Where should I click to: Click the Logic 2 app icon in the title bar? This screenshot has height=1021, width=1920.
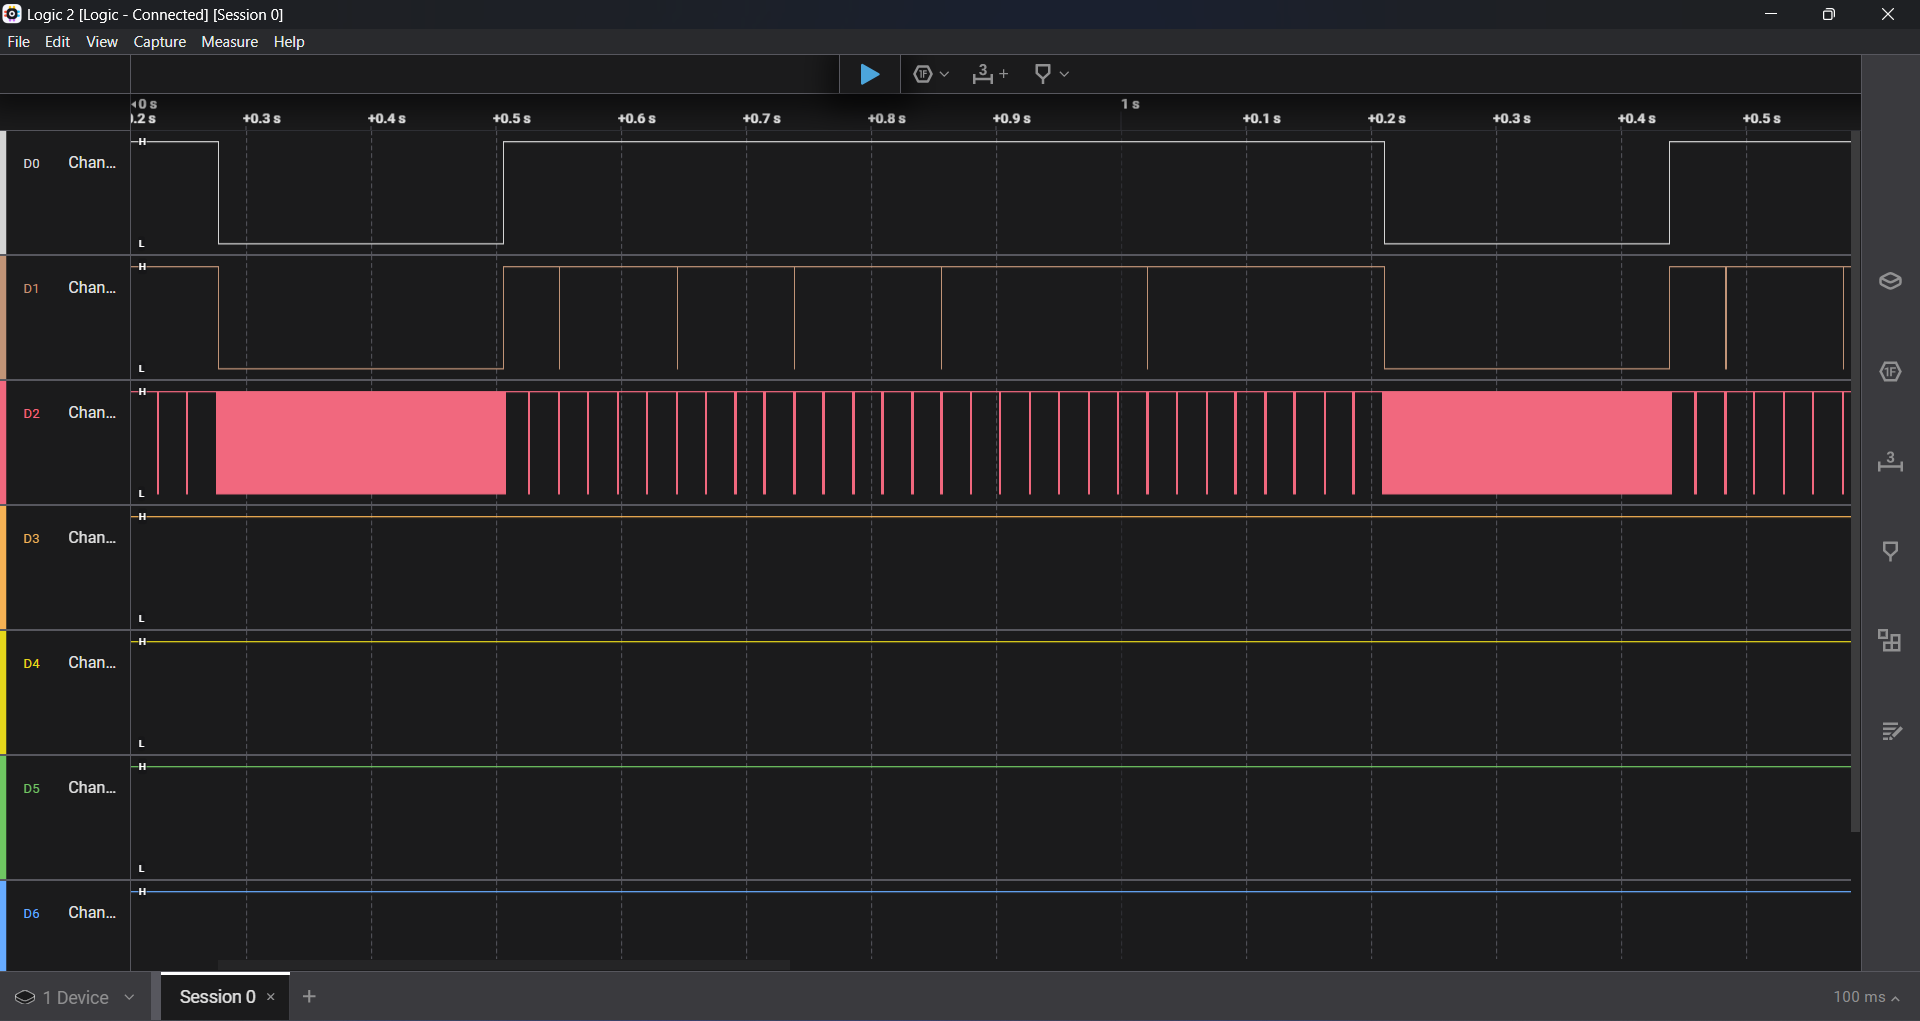[x=12, y=14]
